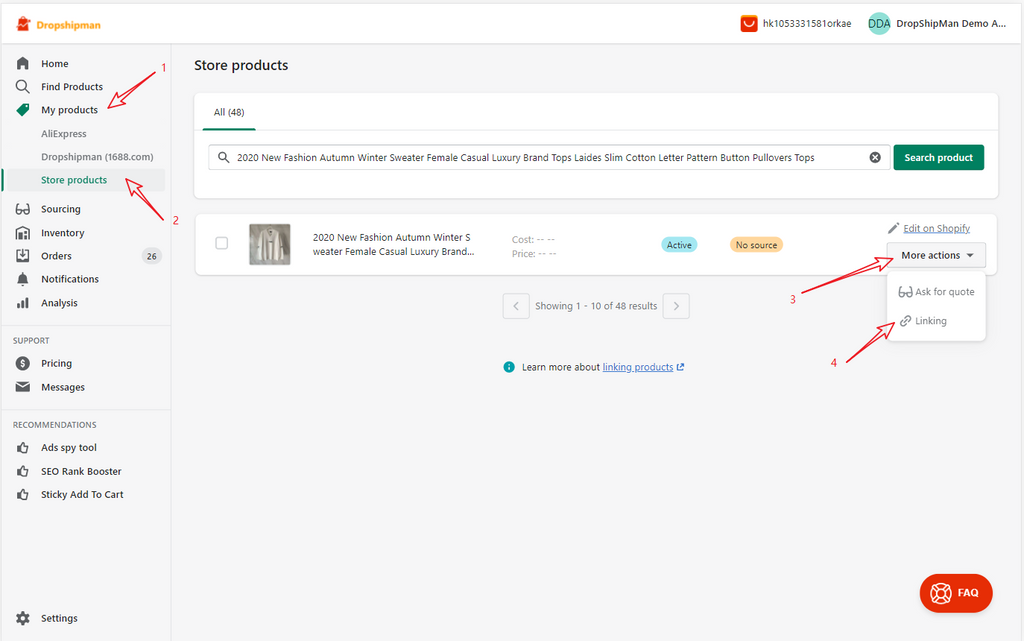Click the Active status badge
This screenshot has height=641, width=1024.
tap(679, 245)
